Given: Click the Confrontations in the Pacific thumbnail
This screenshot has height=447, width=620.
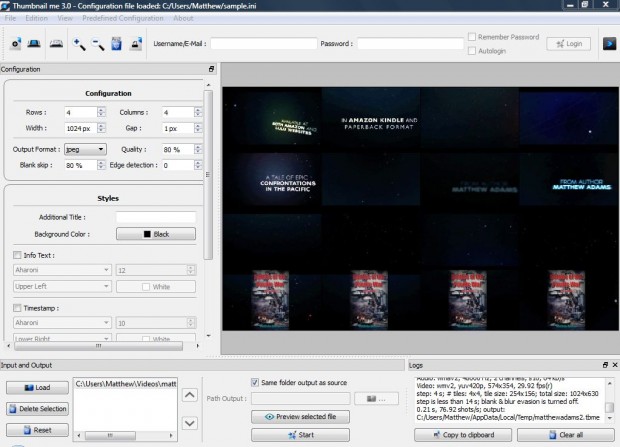Looking at the screenshot, I should 272,178.
